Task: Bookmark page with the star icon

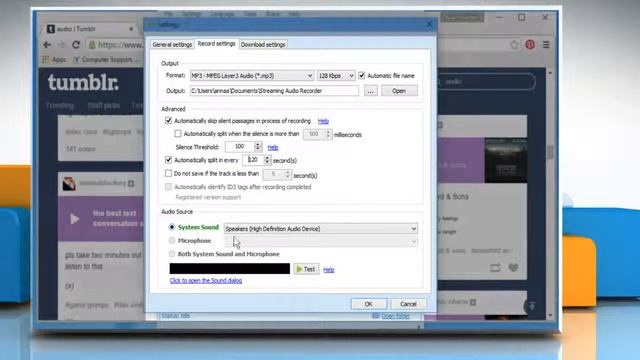Action: (x=514, y=45)
